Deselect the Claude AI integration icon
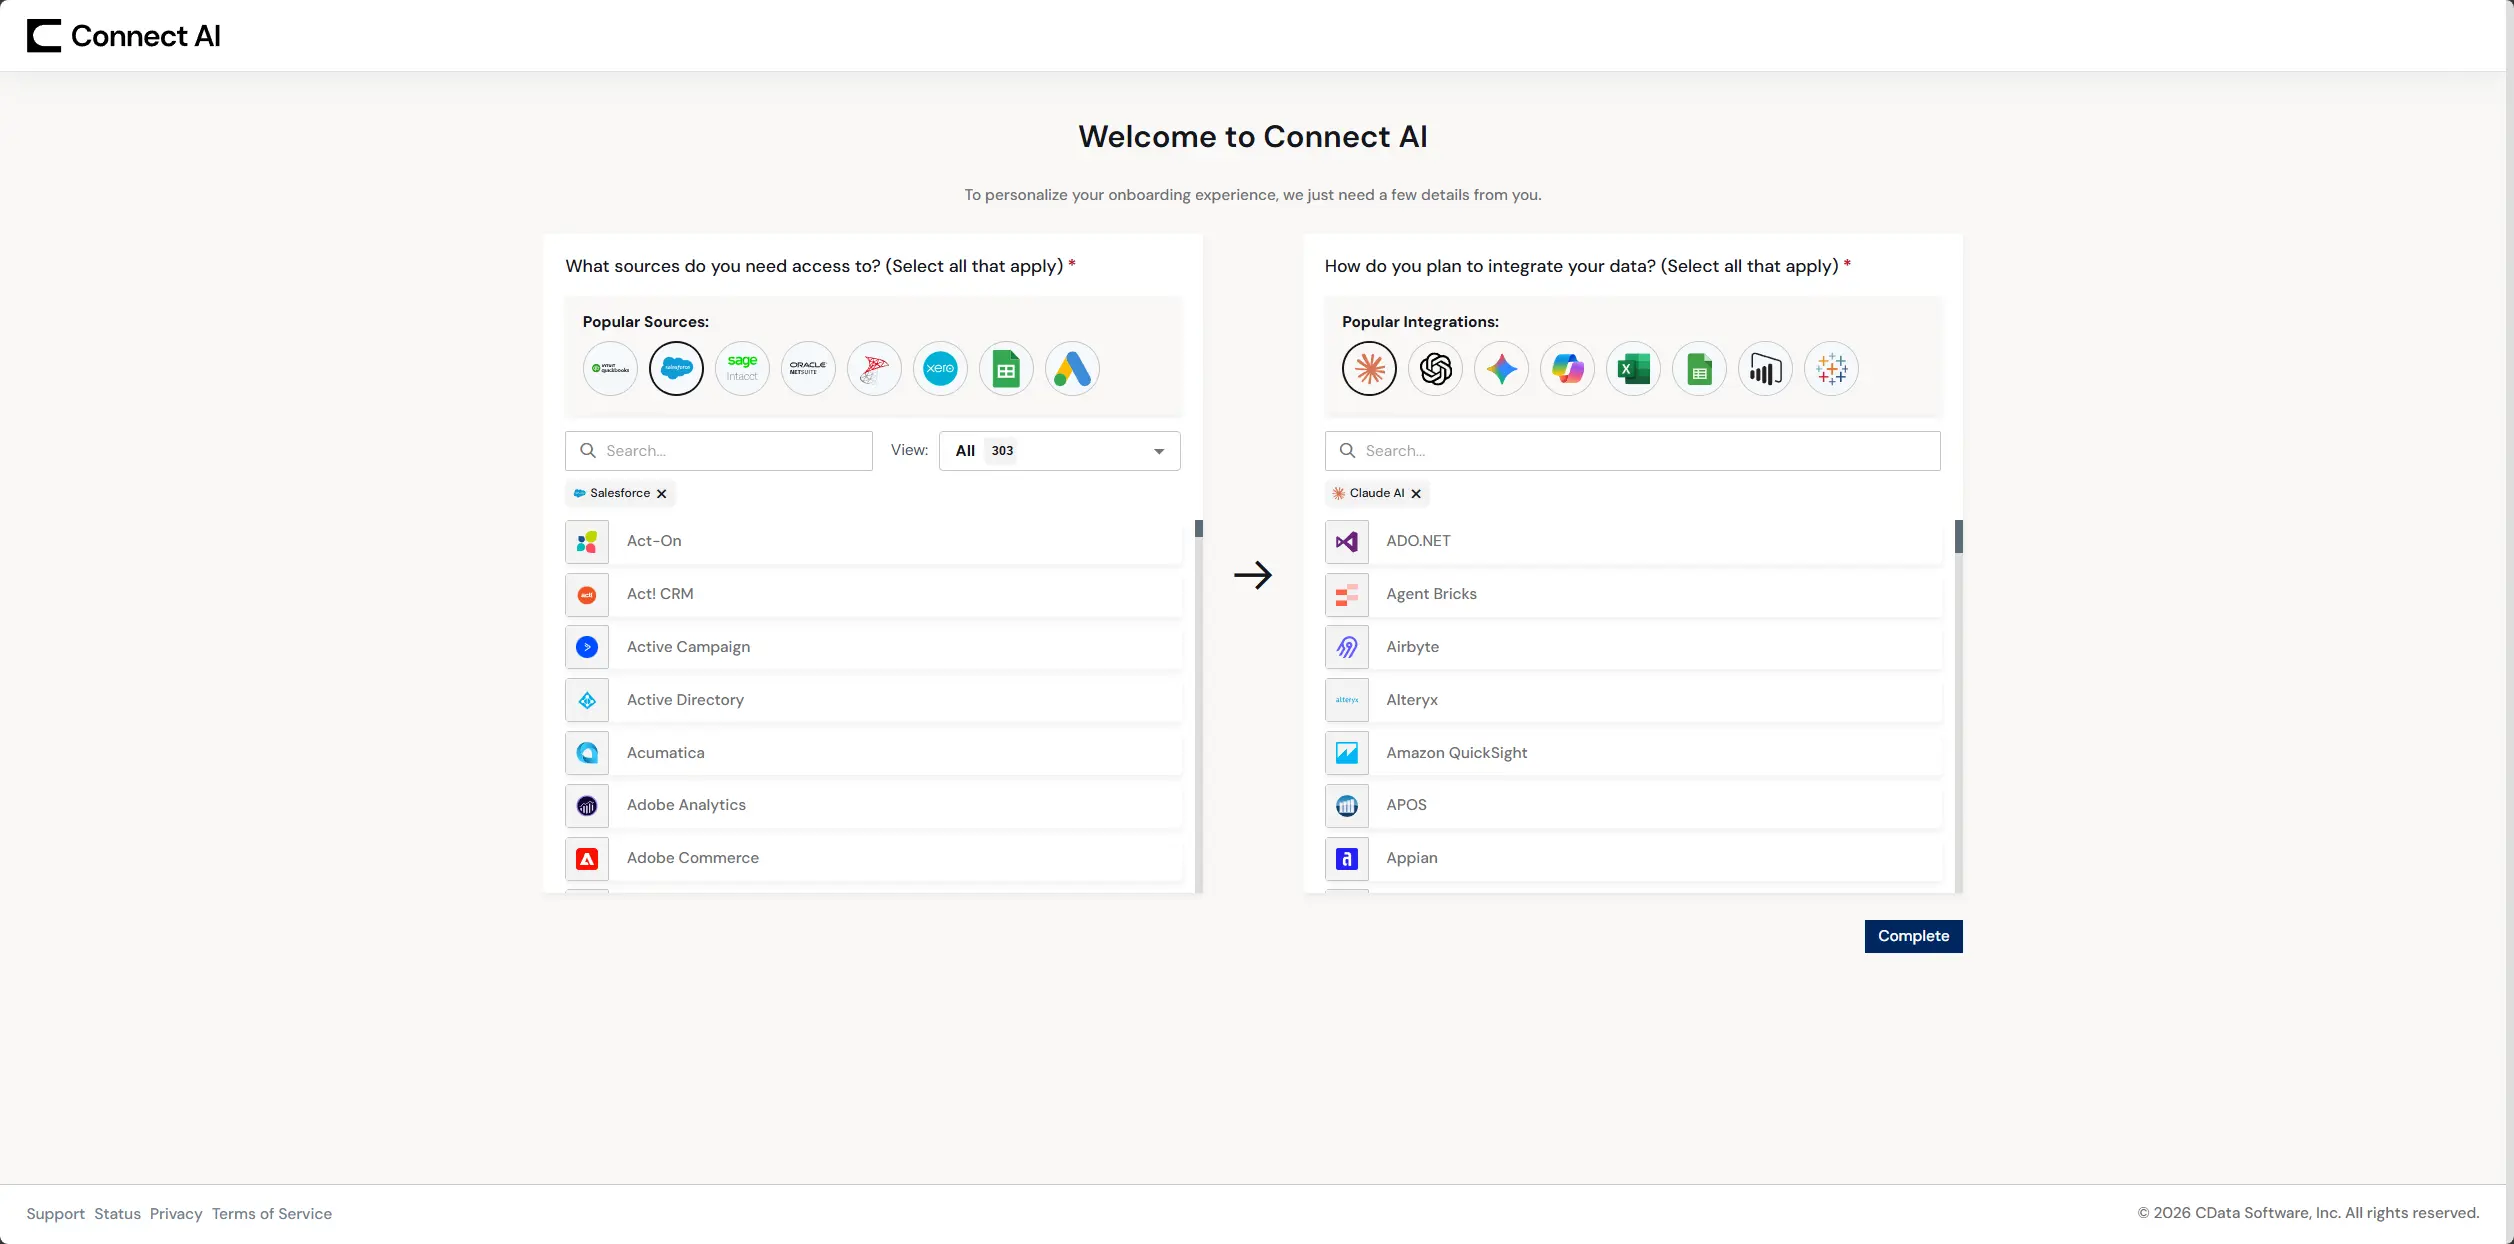 point(1369,369)
